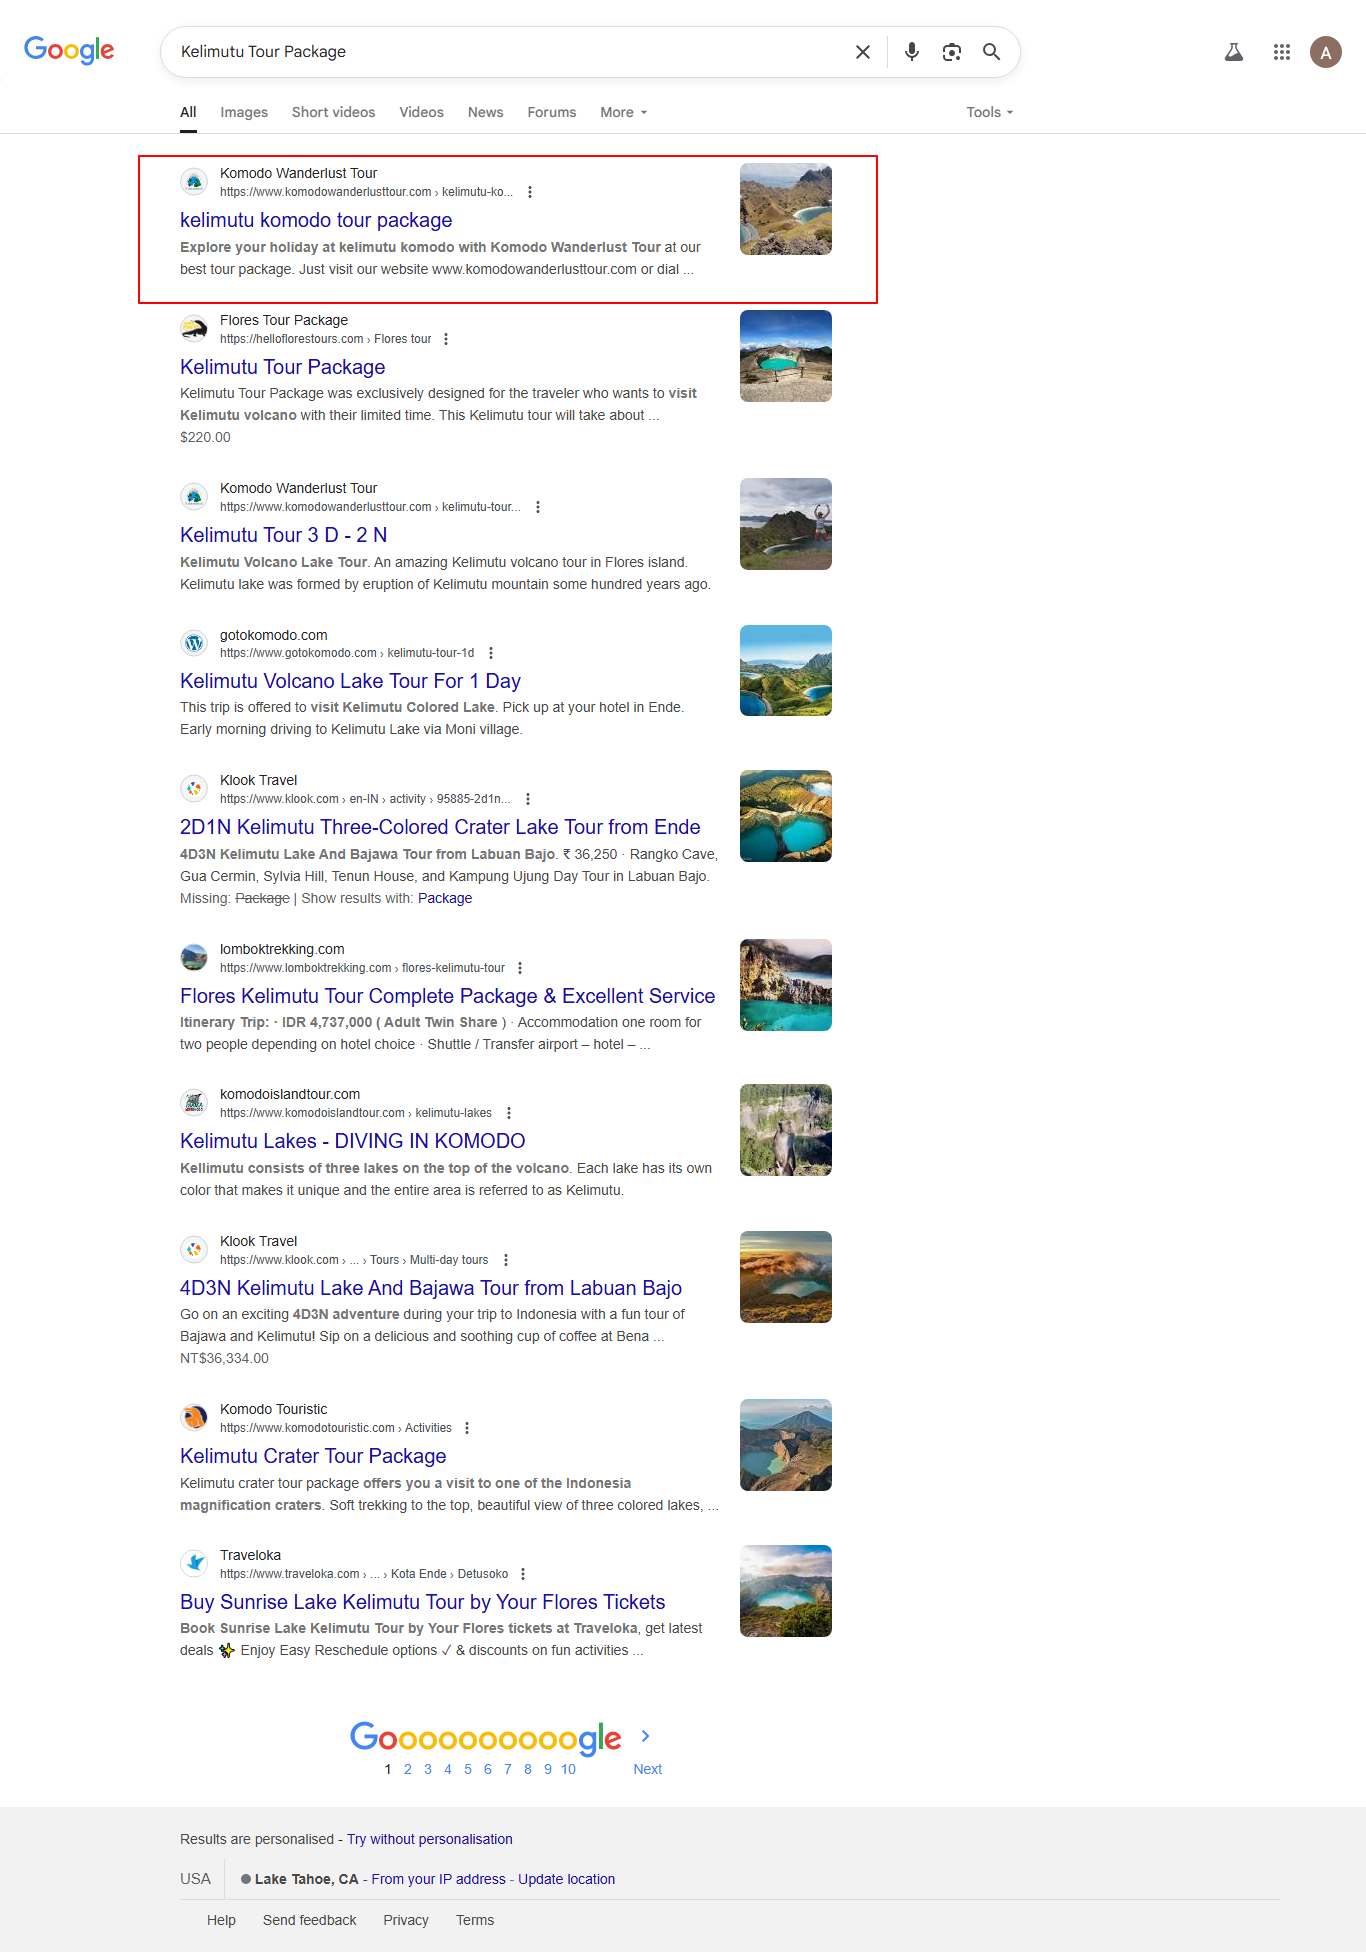Open options for komodoislandtour.com result

coord(509,1113)
